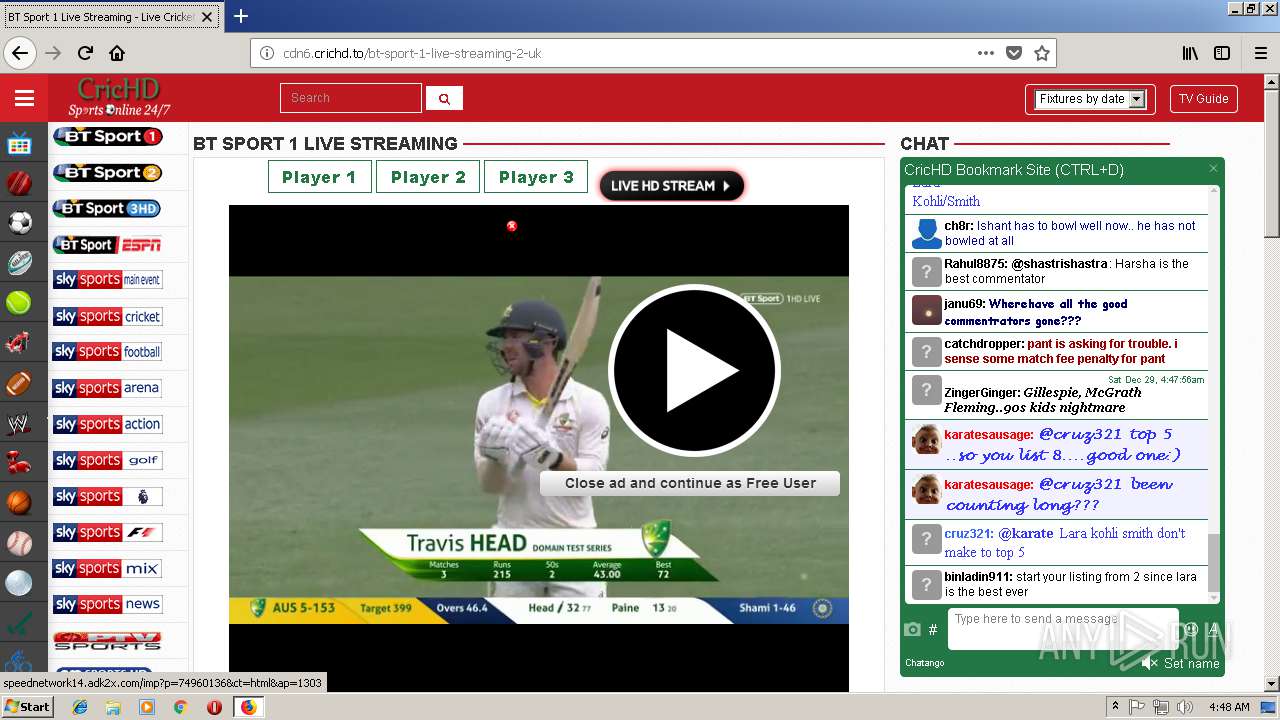Open a new browser tab
1280x720 pixels.
[241, 16]
